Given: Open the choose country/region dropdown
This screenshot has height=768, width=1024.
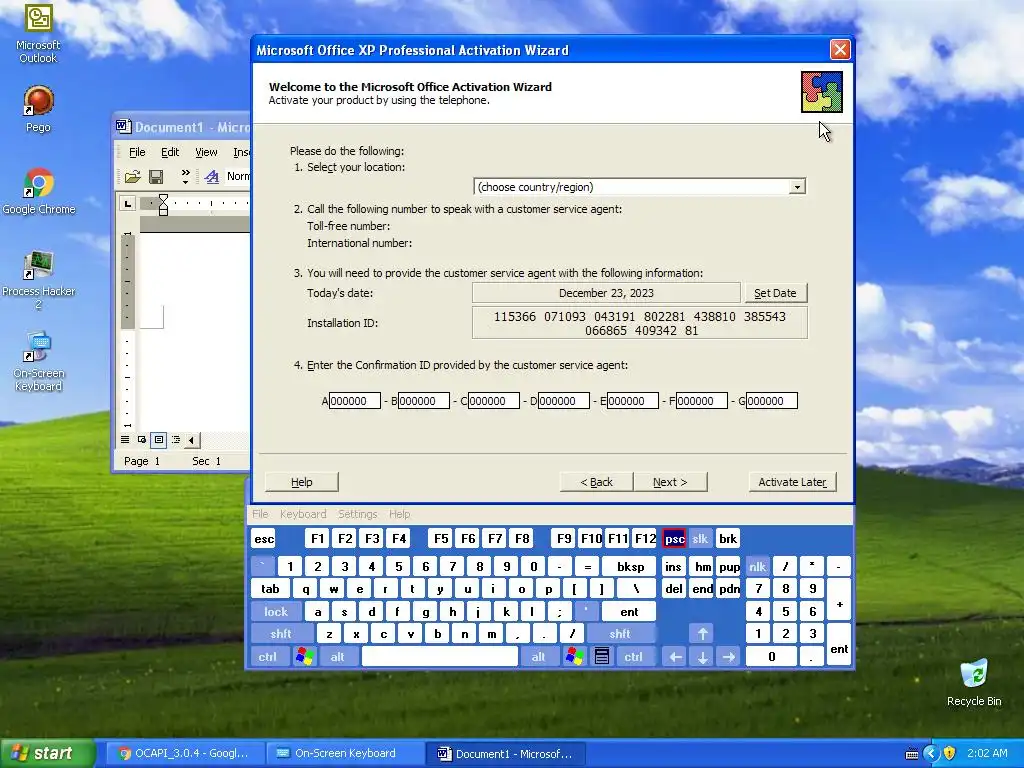Looking at the screenshot, I should click(797, 187).
